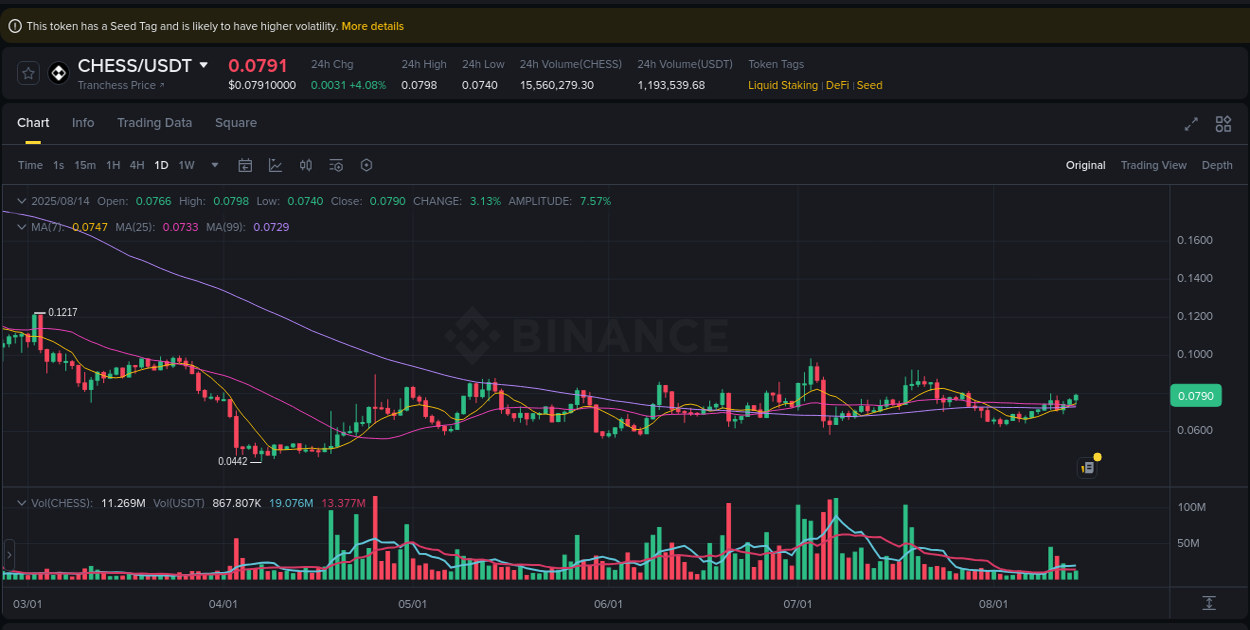This screenshot has height=630, width=1250.
Task: Open the extra timeframes dropdown arrow
Action: (213, 165)
